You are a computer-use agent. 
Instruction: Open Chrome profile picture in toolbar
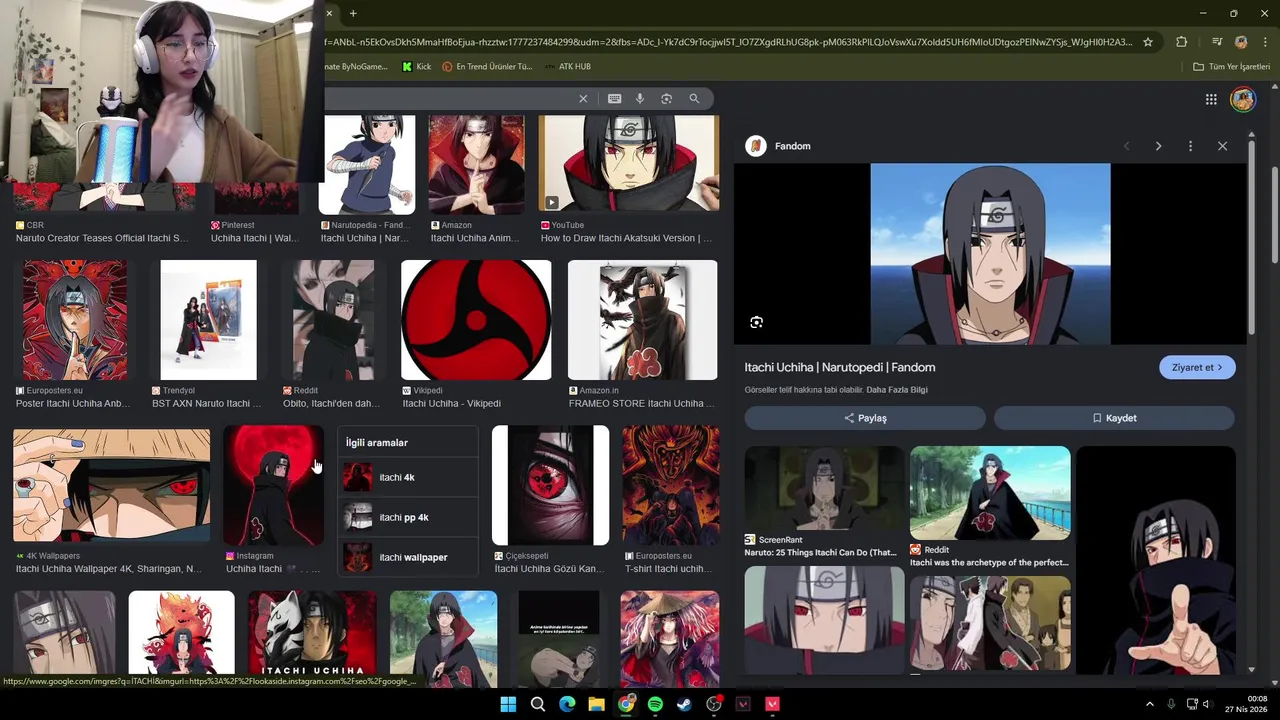click(x=1241, y=42)
